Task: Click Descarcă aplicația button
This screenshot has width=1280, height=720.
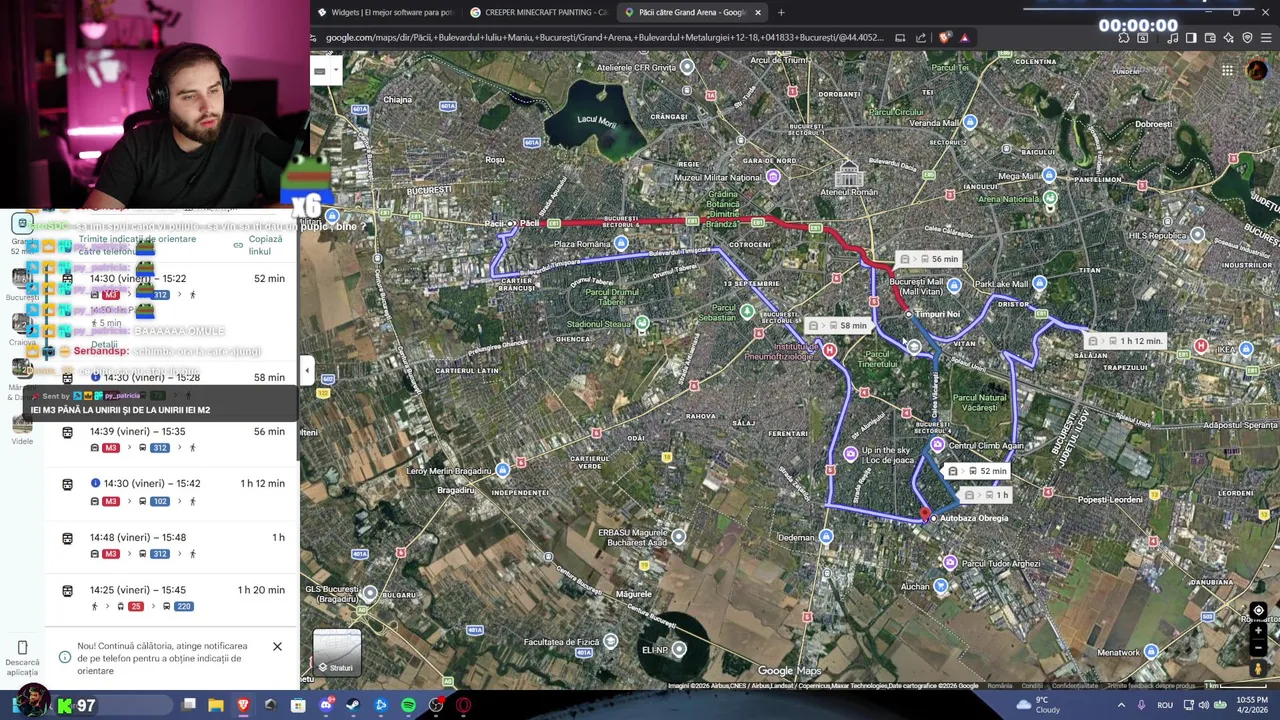Action: [x=22, y=657]
